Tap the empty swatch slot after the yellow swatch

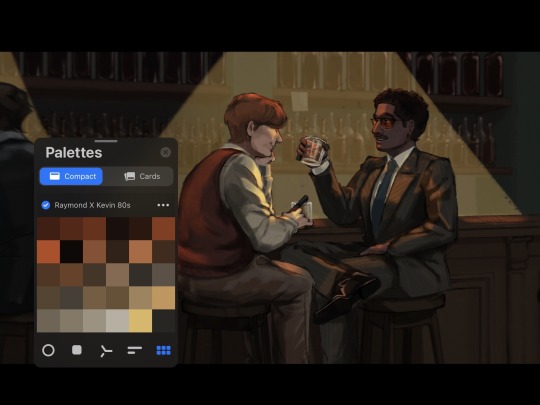pos(164,321)
